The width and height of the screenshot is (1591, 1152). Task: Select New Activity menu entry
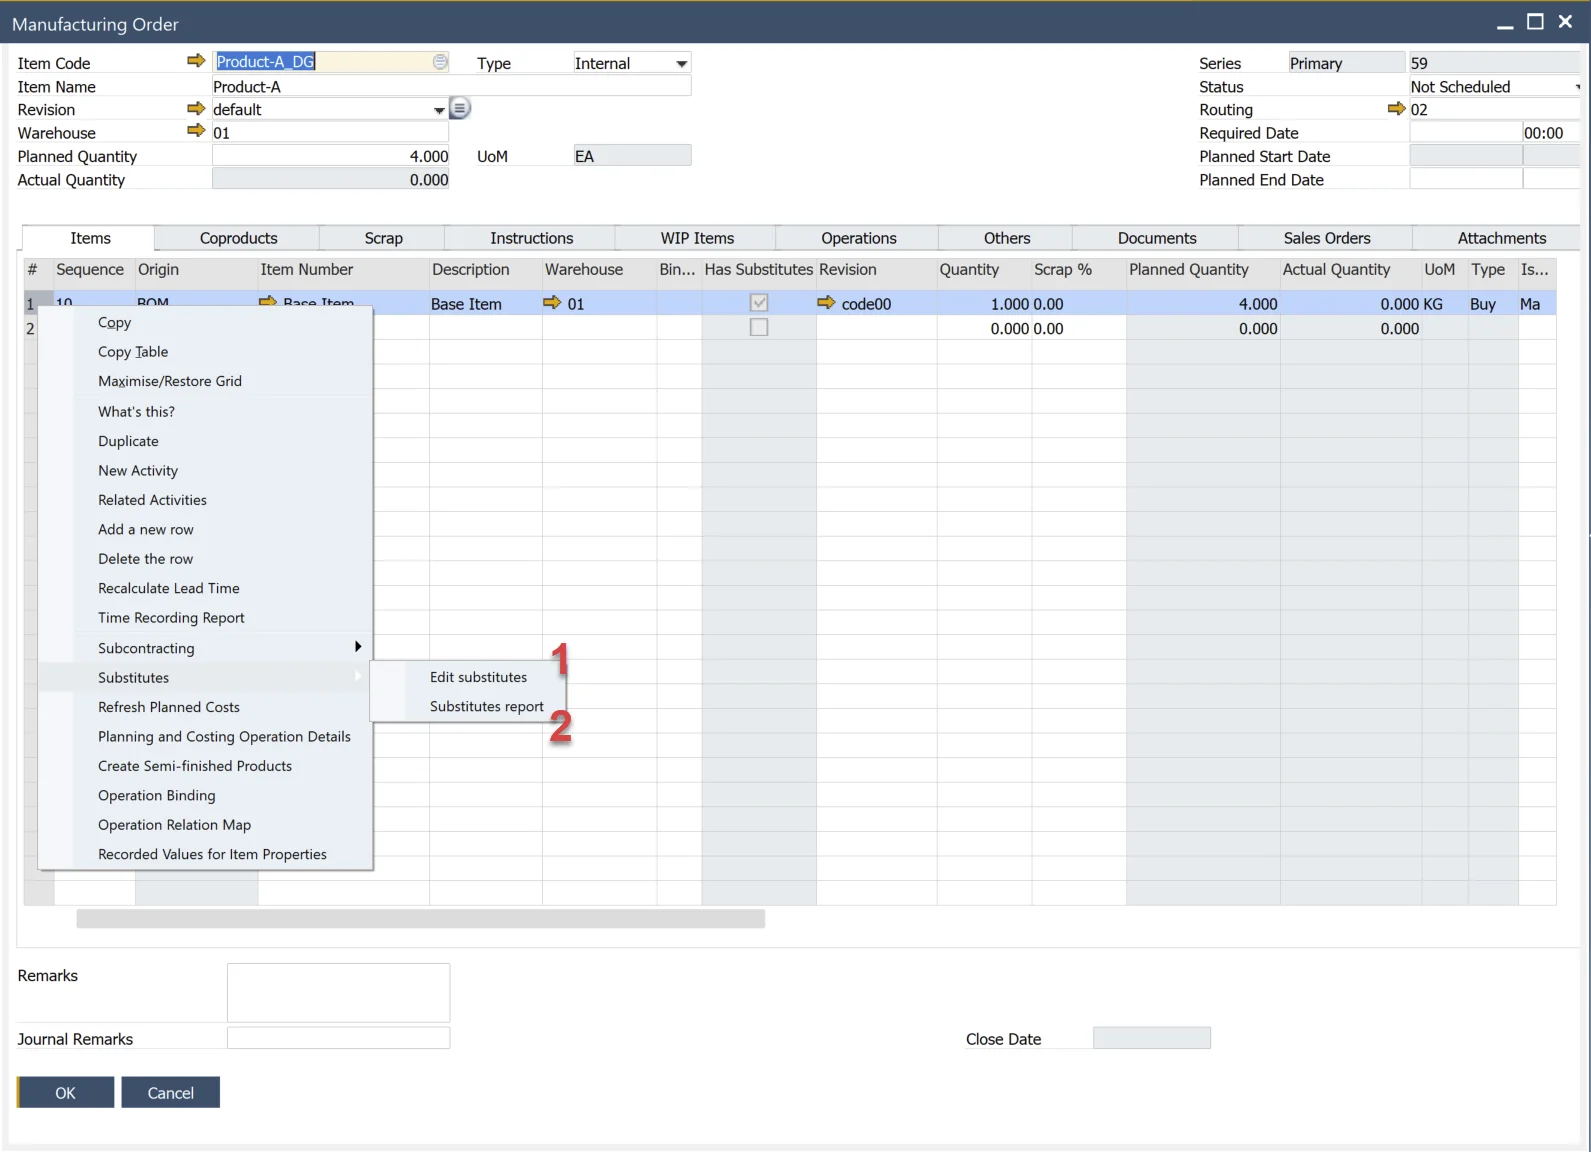coord(205,470)
